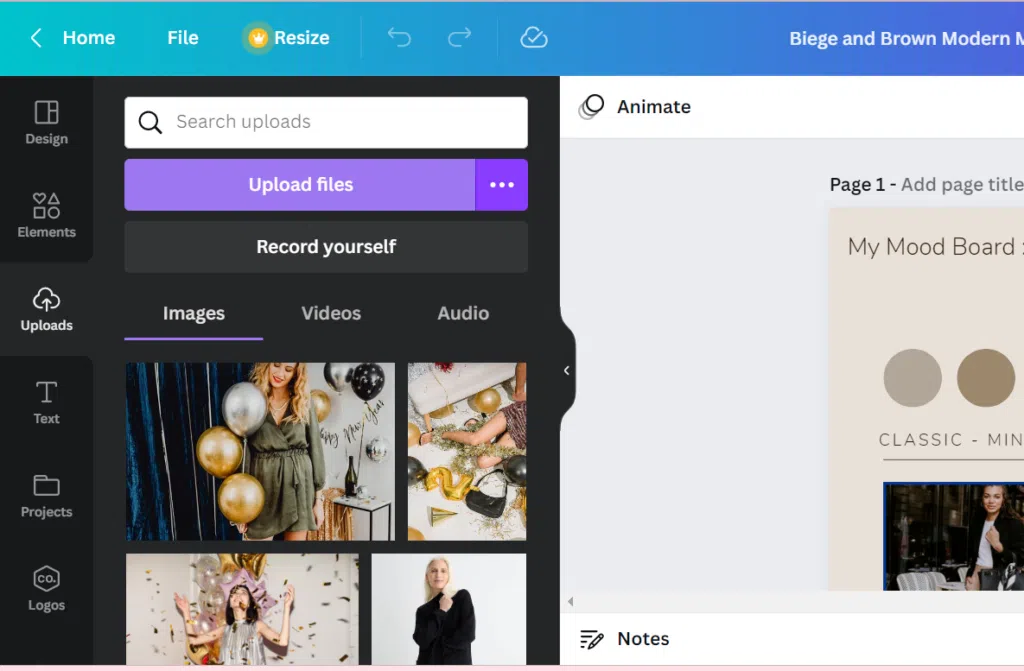The height and width of the screenshot is (671, 1024).
Task: Click the Search uploads field
Action: click(x=326, y=122)
